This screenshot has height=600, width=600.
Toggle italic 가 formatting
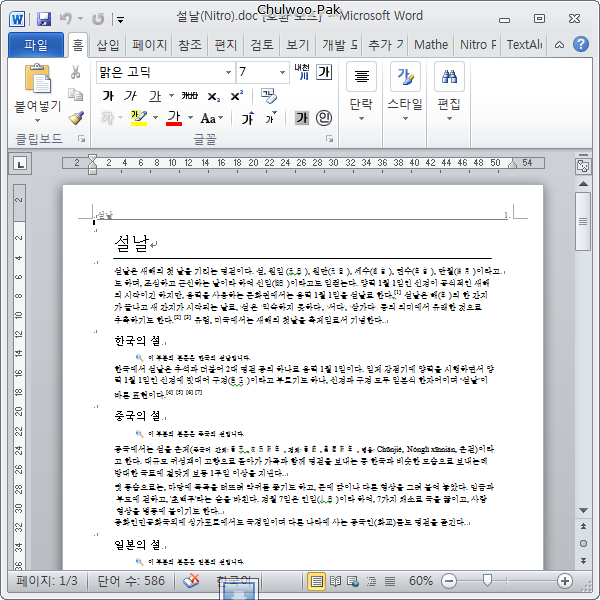(130, 96)
